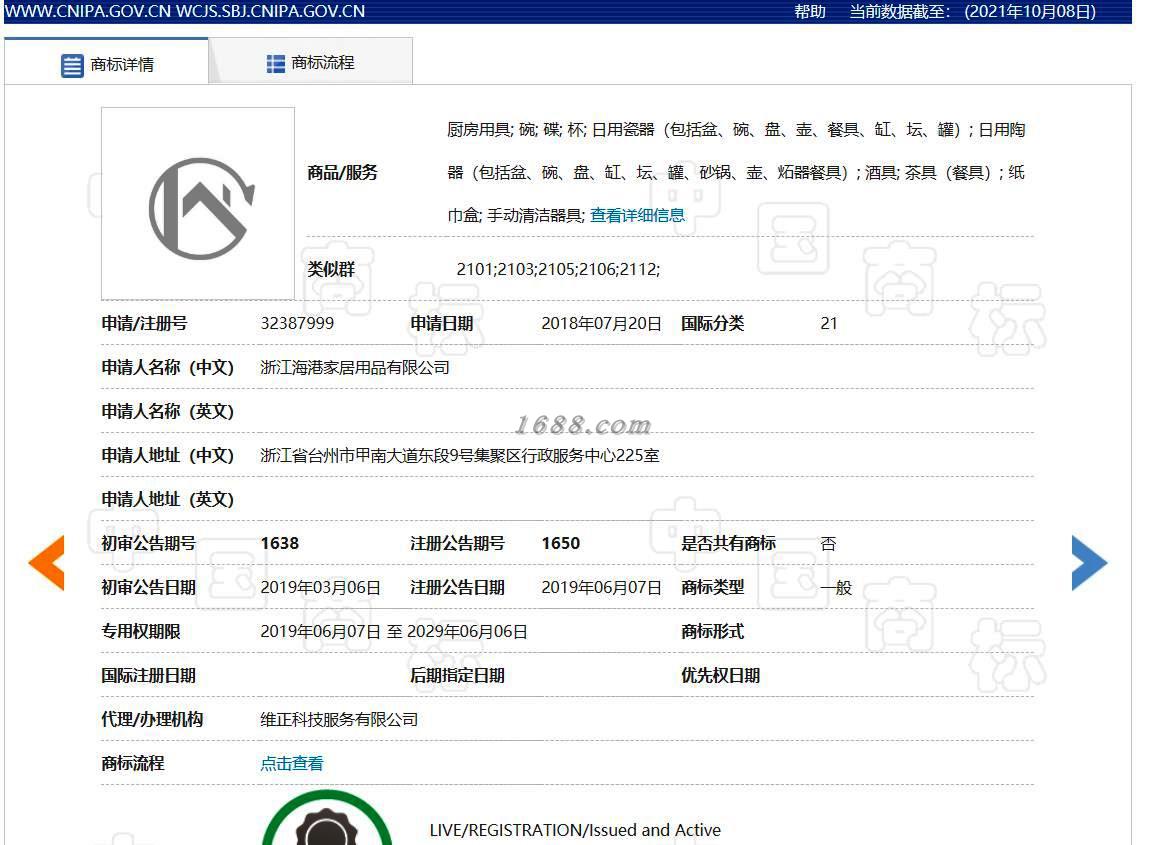Click the 商标形式 label
The width and height of the screenshot is (1164, 845).
(713, 632)
